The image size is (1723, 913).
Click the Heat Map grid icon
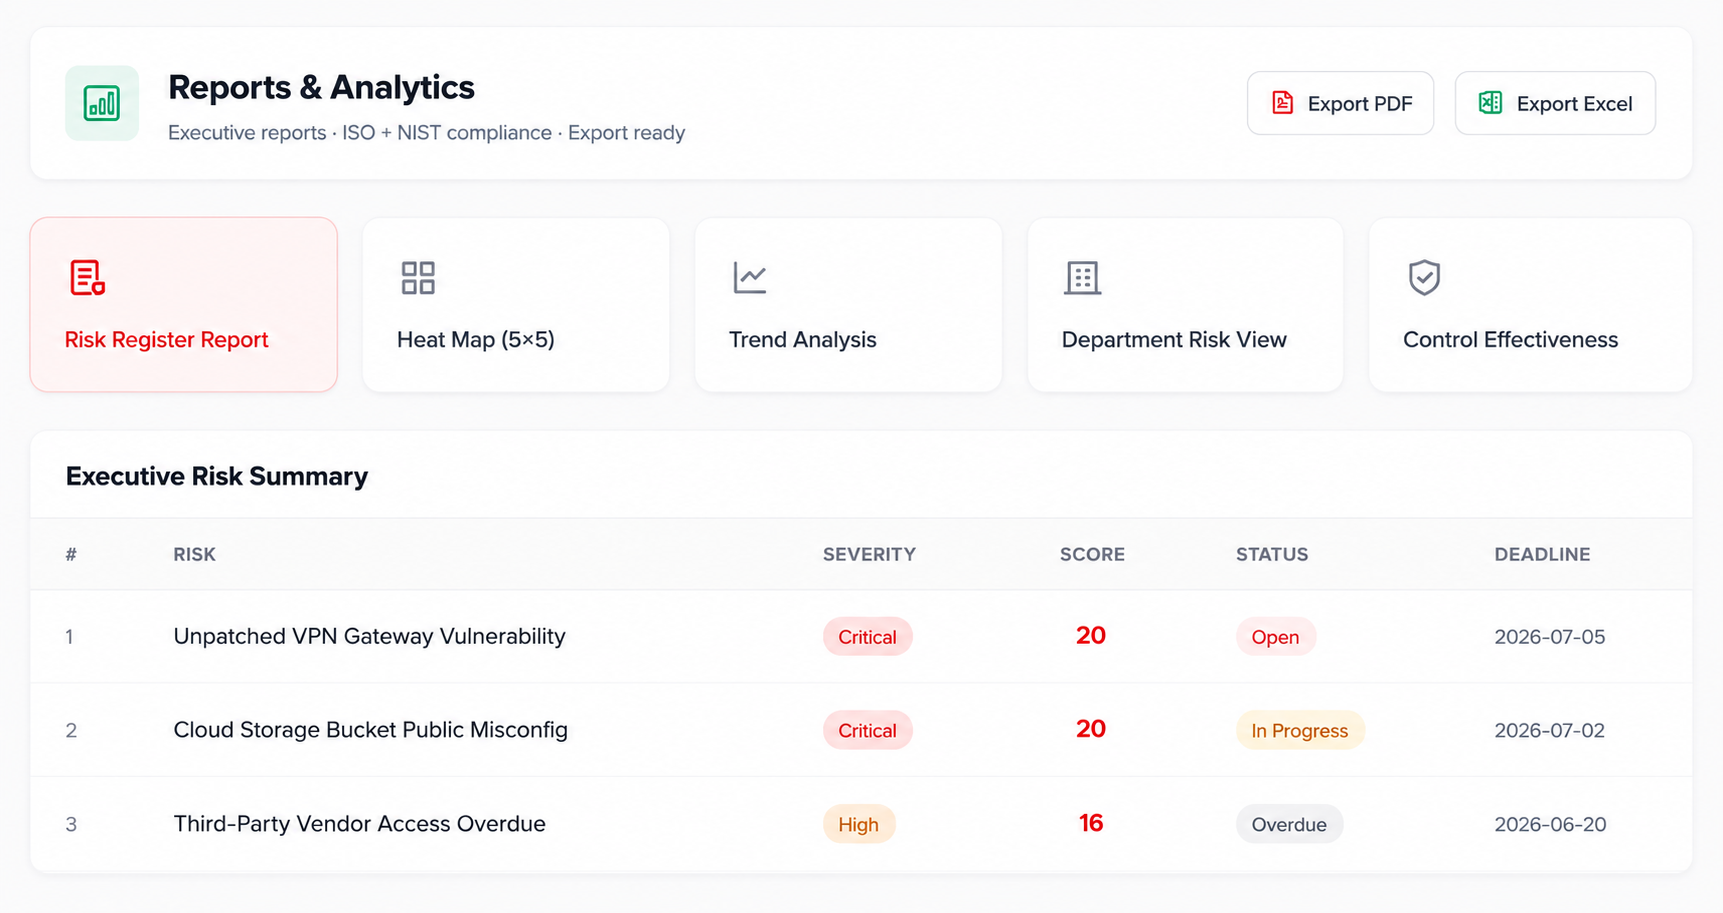418,278
